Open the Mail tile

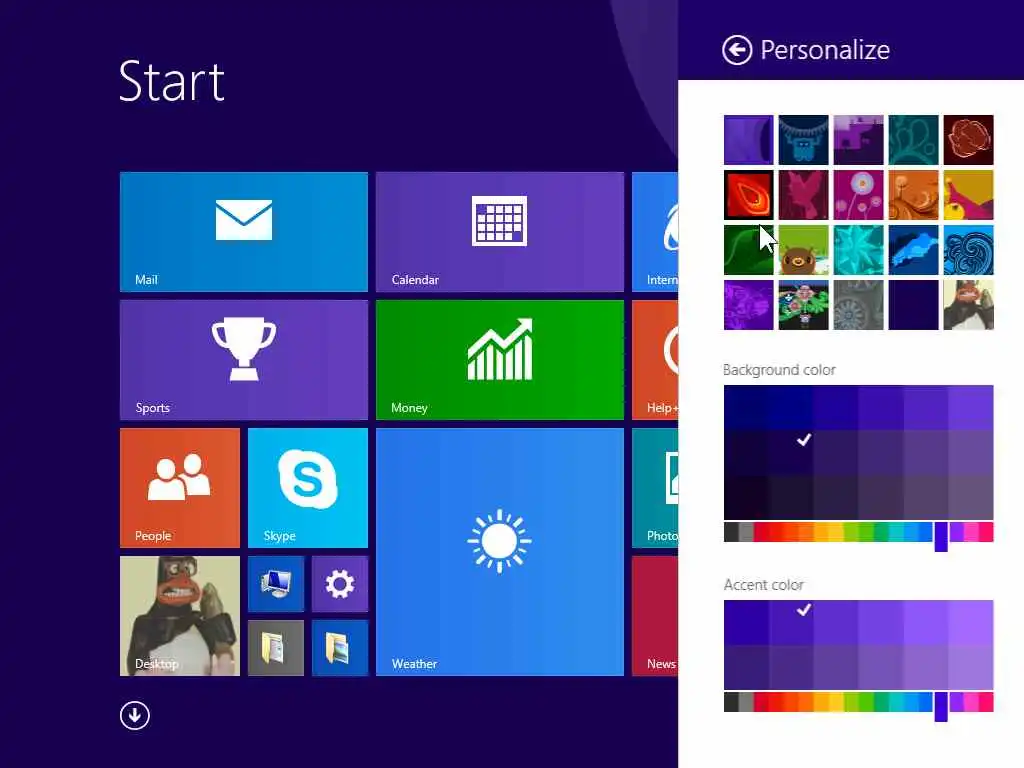244,232
